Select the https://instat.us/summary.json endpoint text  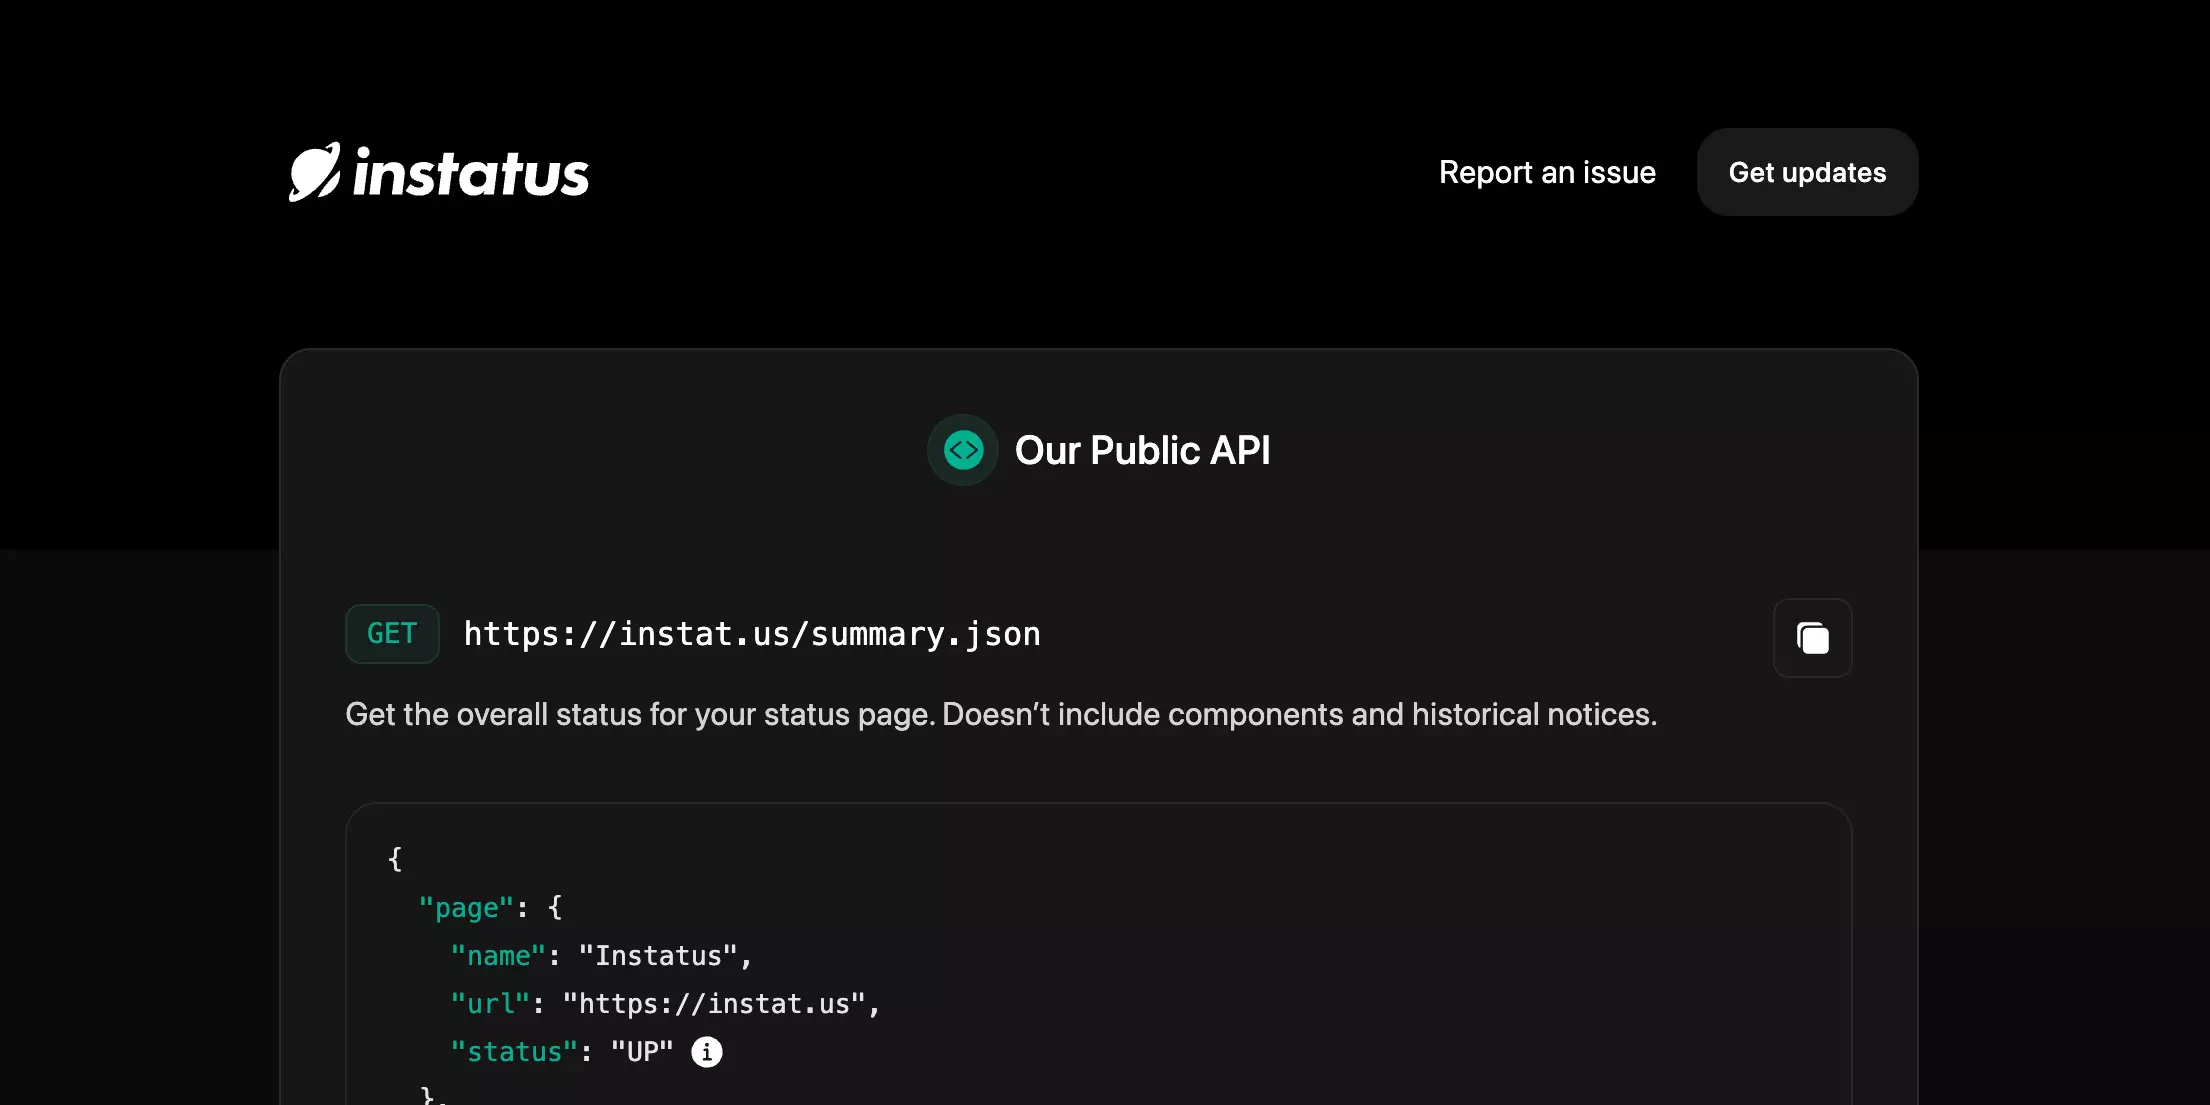point(752,634)
